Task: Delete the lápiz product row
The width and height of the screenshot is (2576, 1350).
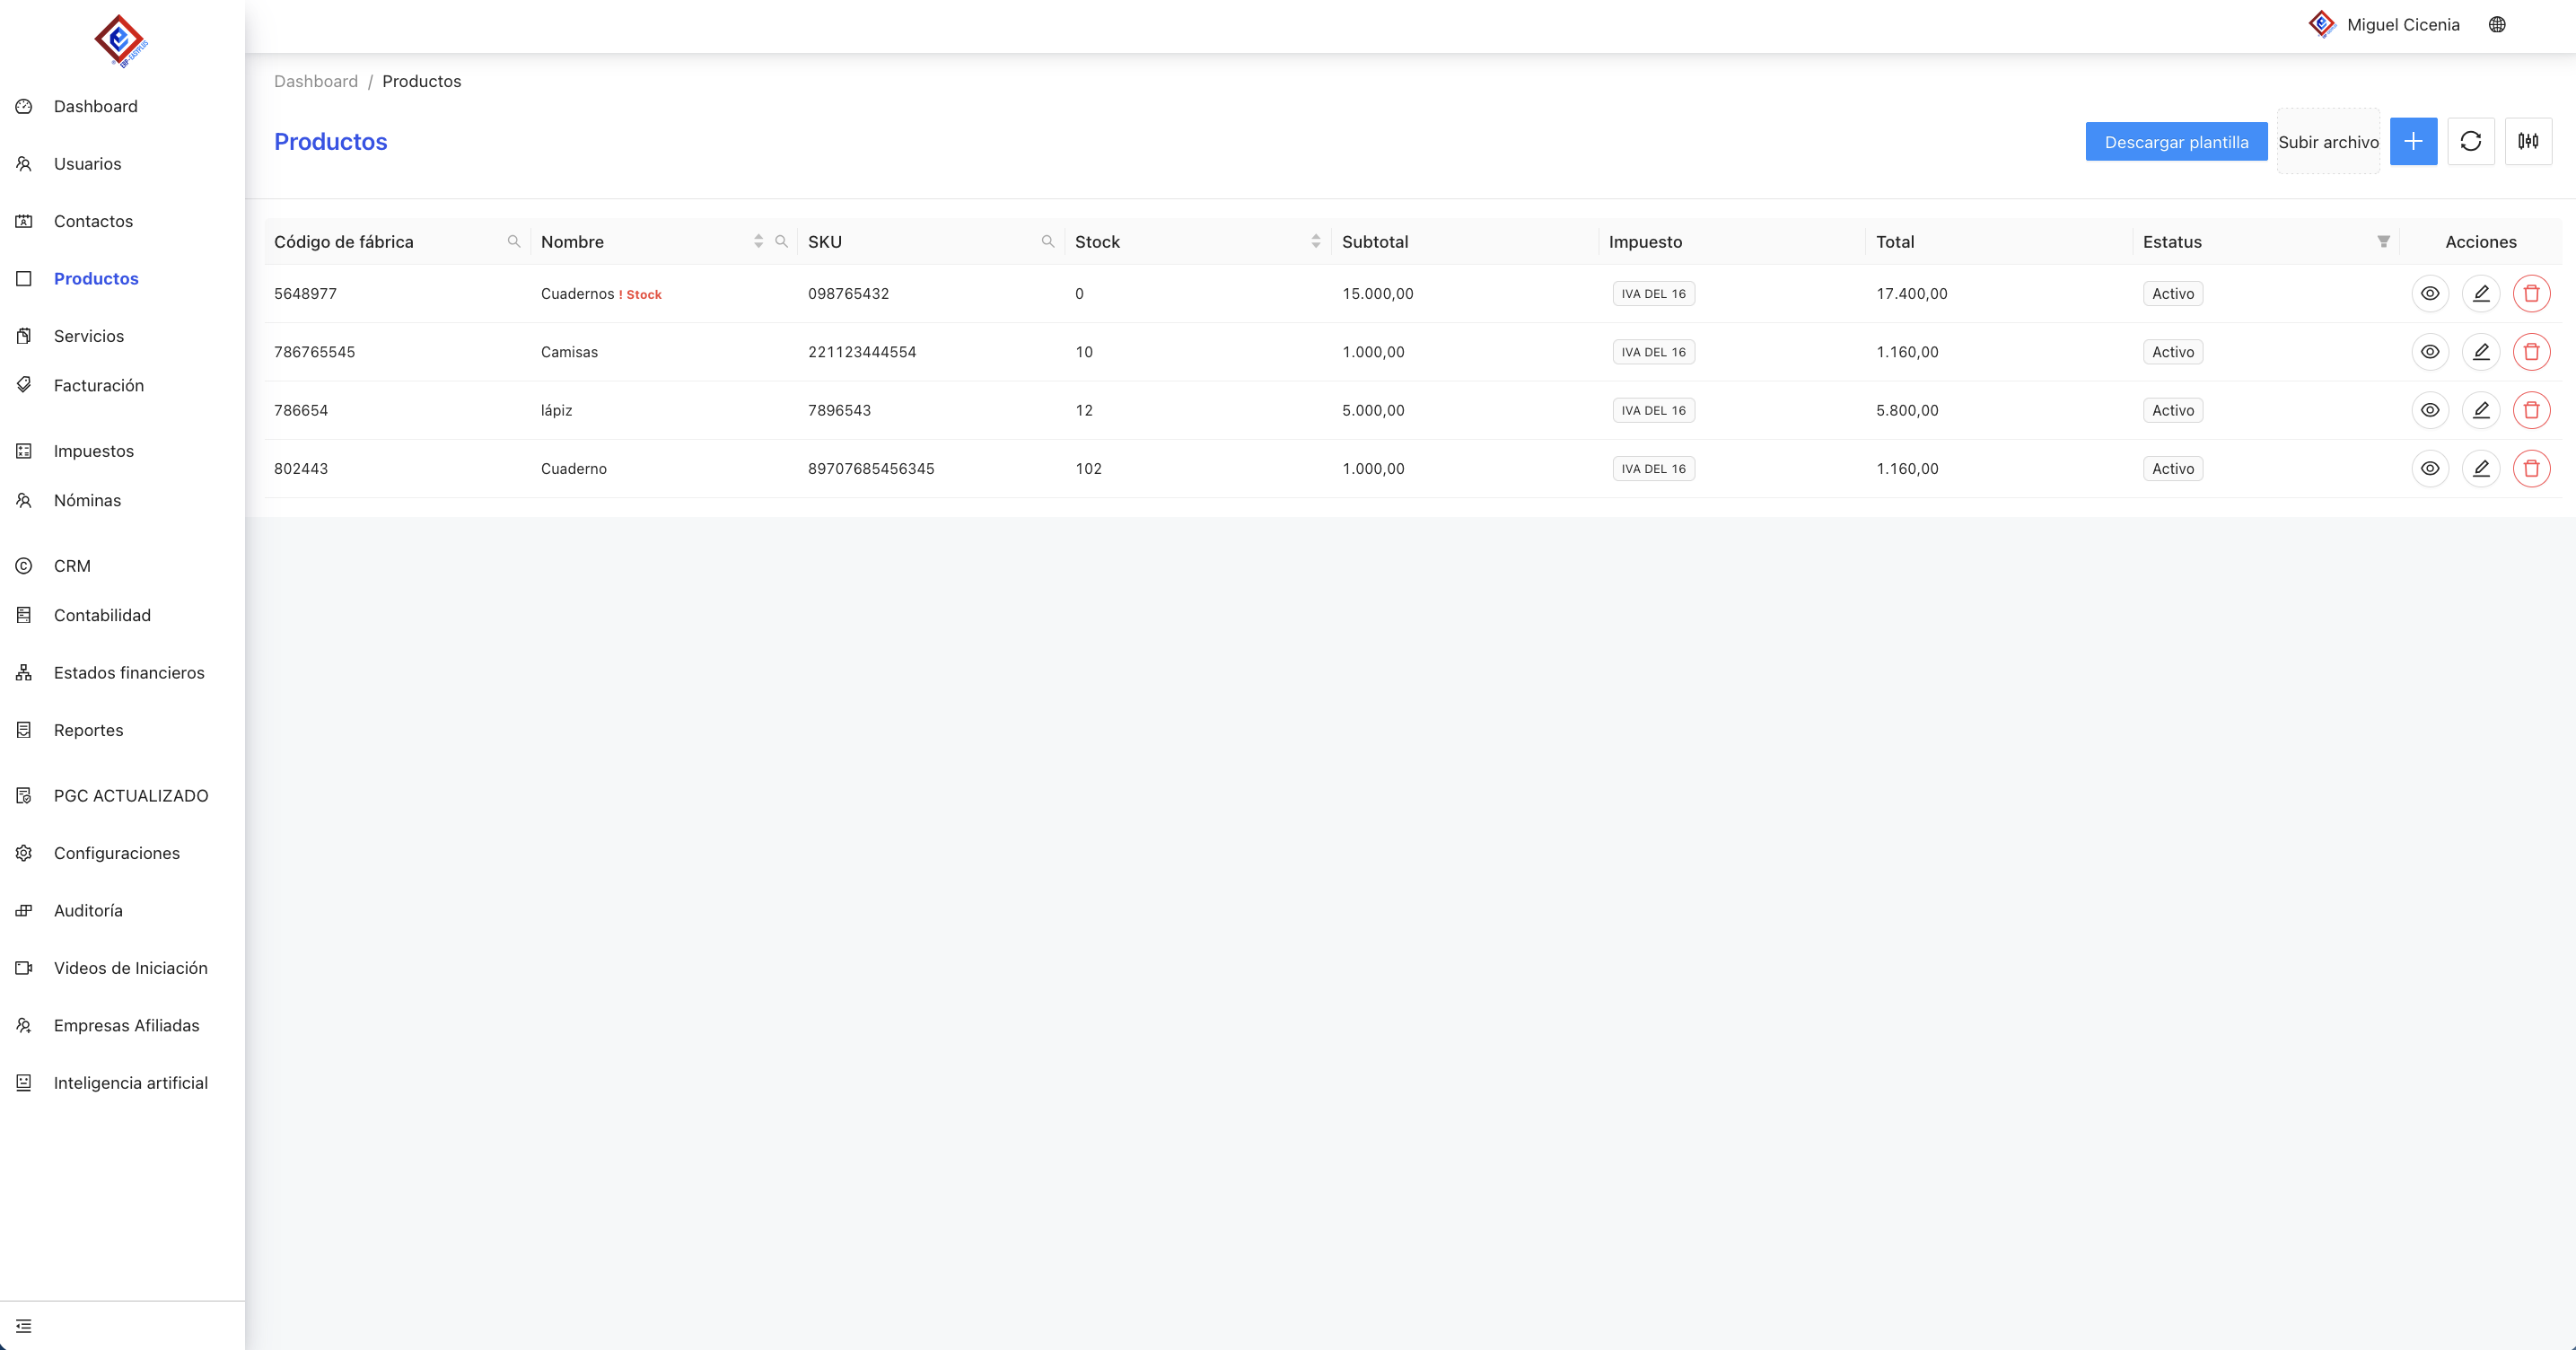Action: coord(2531,410)
